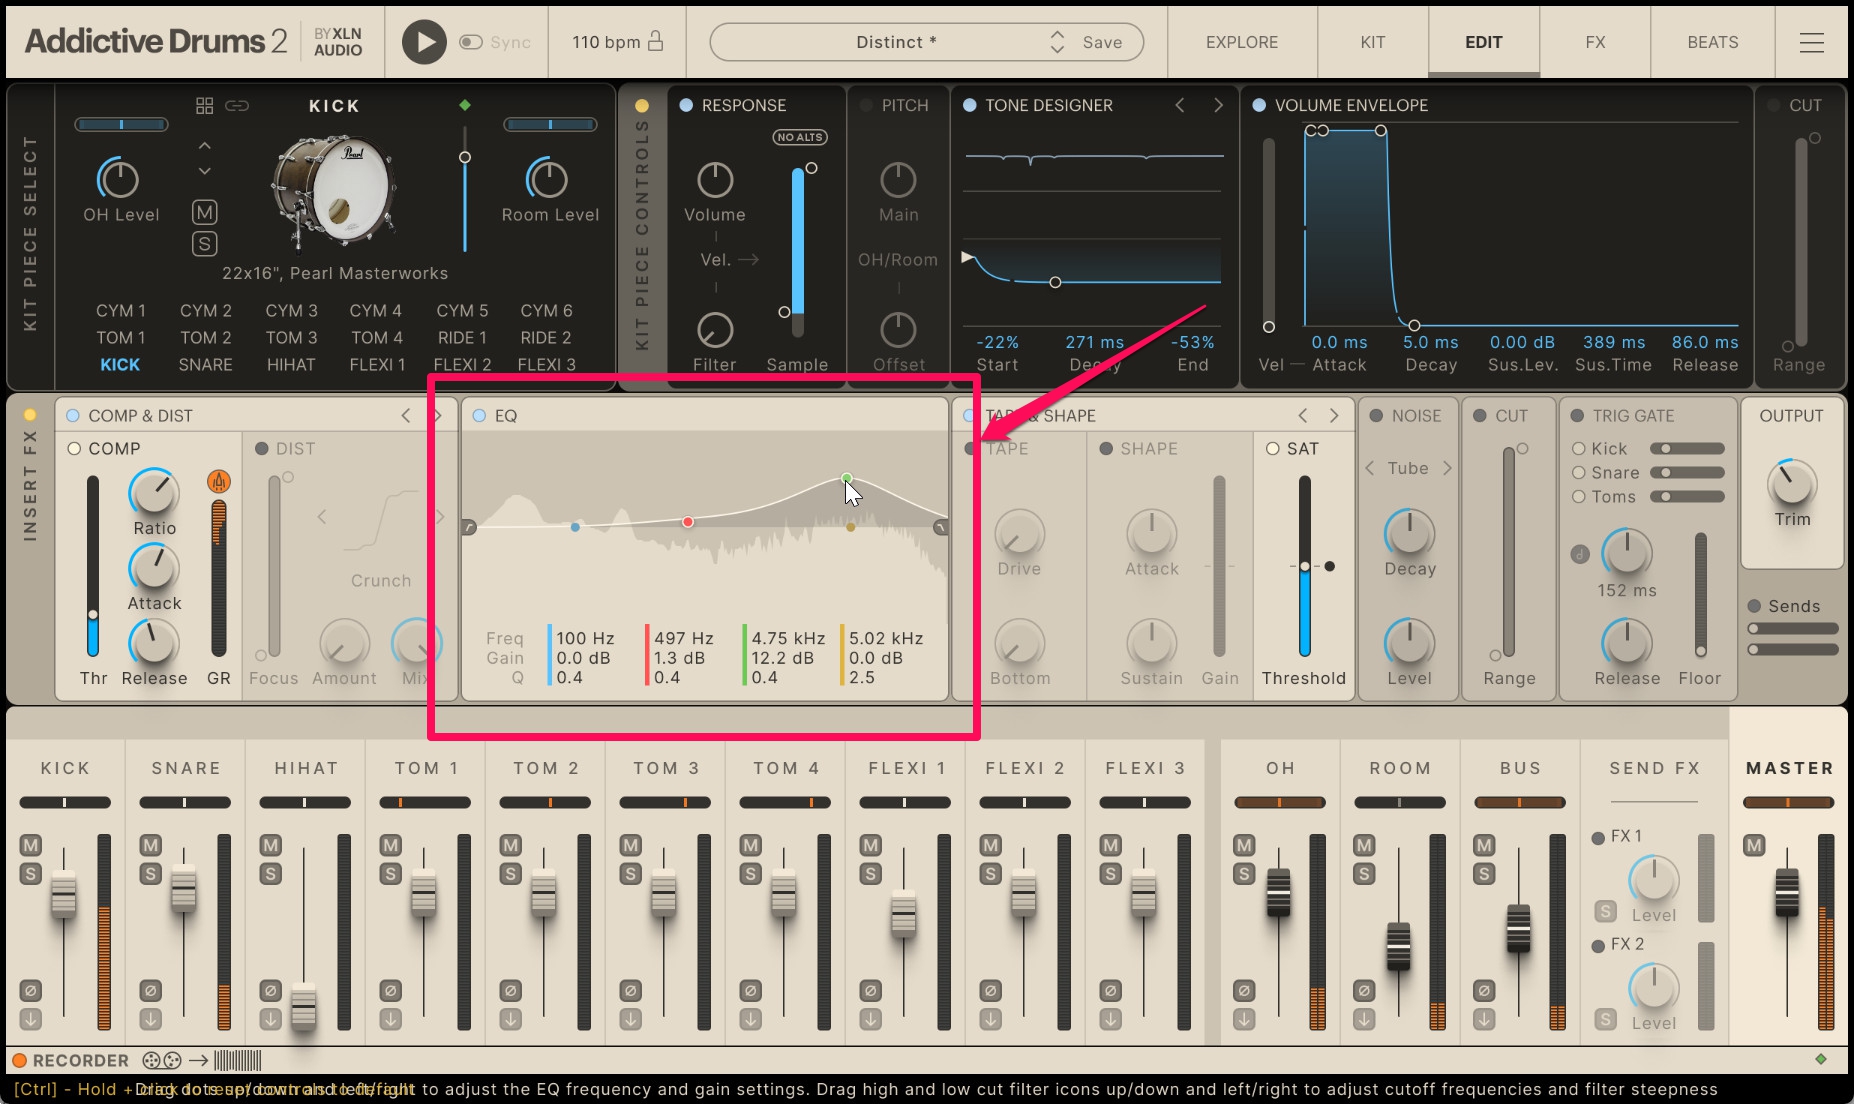Image resolution: width=1854 pixels, height=1104 pixels.
Task: Click the EQ high cut filter icon
Action: (x=940, y=527)
